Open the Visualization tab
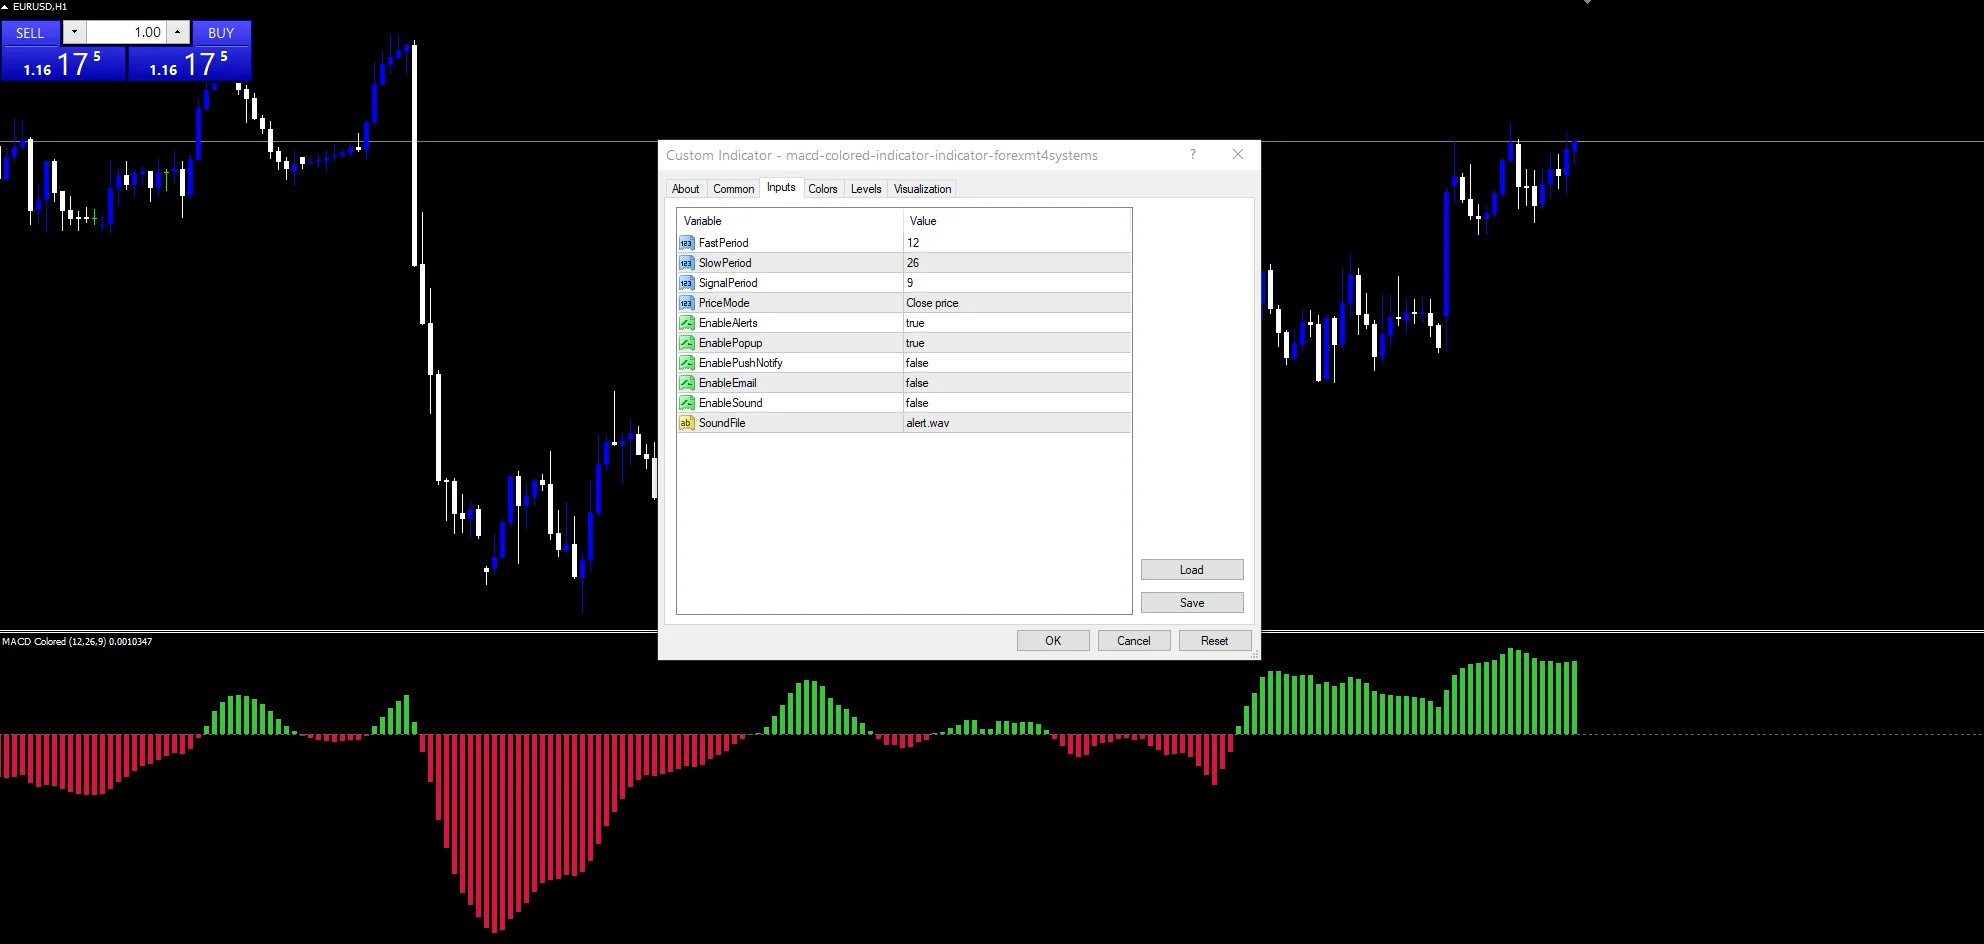The width and height of the screenshot is (1984, 944). tap(922, 189)
